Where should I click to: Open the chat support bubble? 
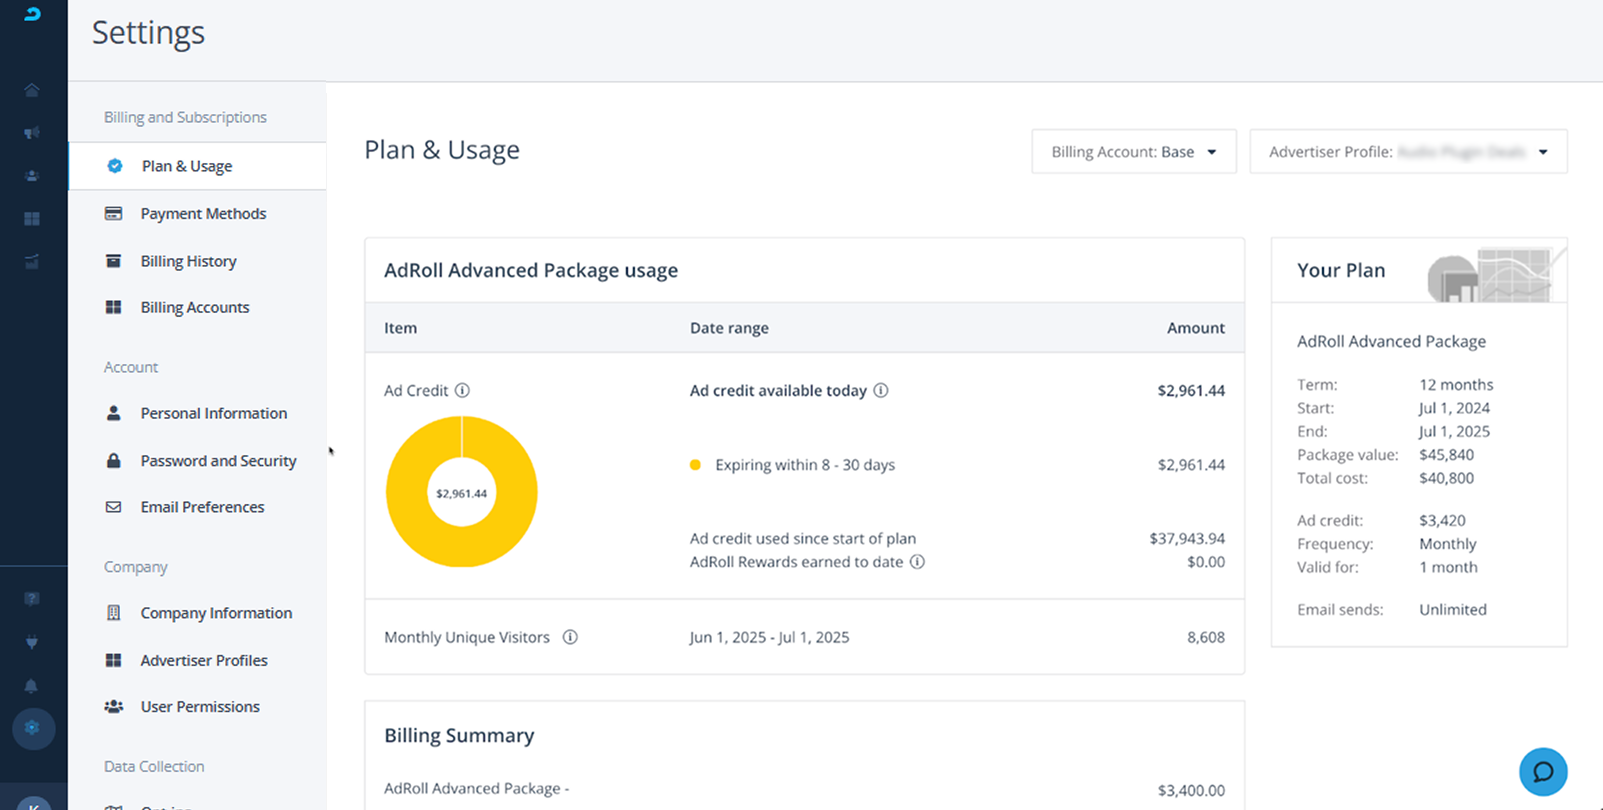1543,772
